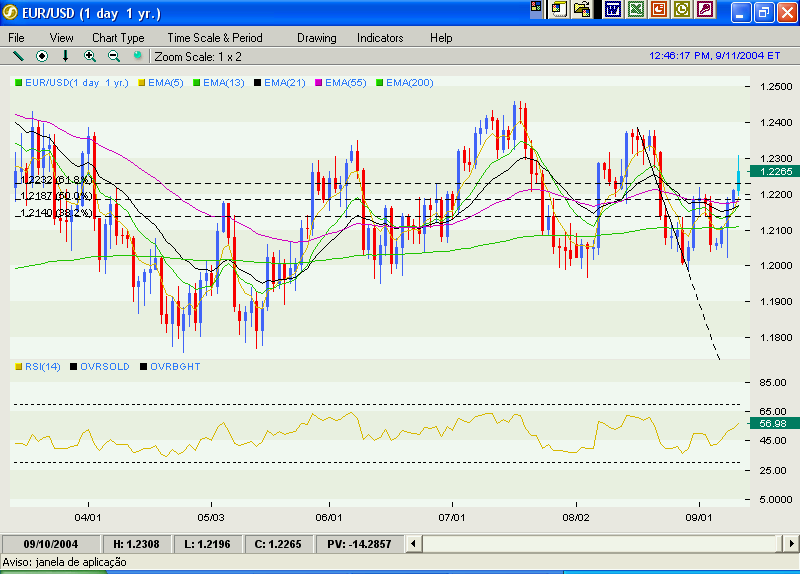This screenshot has height=574, width=800.
Task: Open Microsoft Word from Office shortcut bar
Action: [x=612, y=10]
